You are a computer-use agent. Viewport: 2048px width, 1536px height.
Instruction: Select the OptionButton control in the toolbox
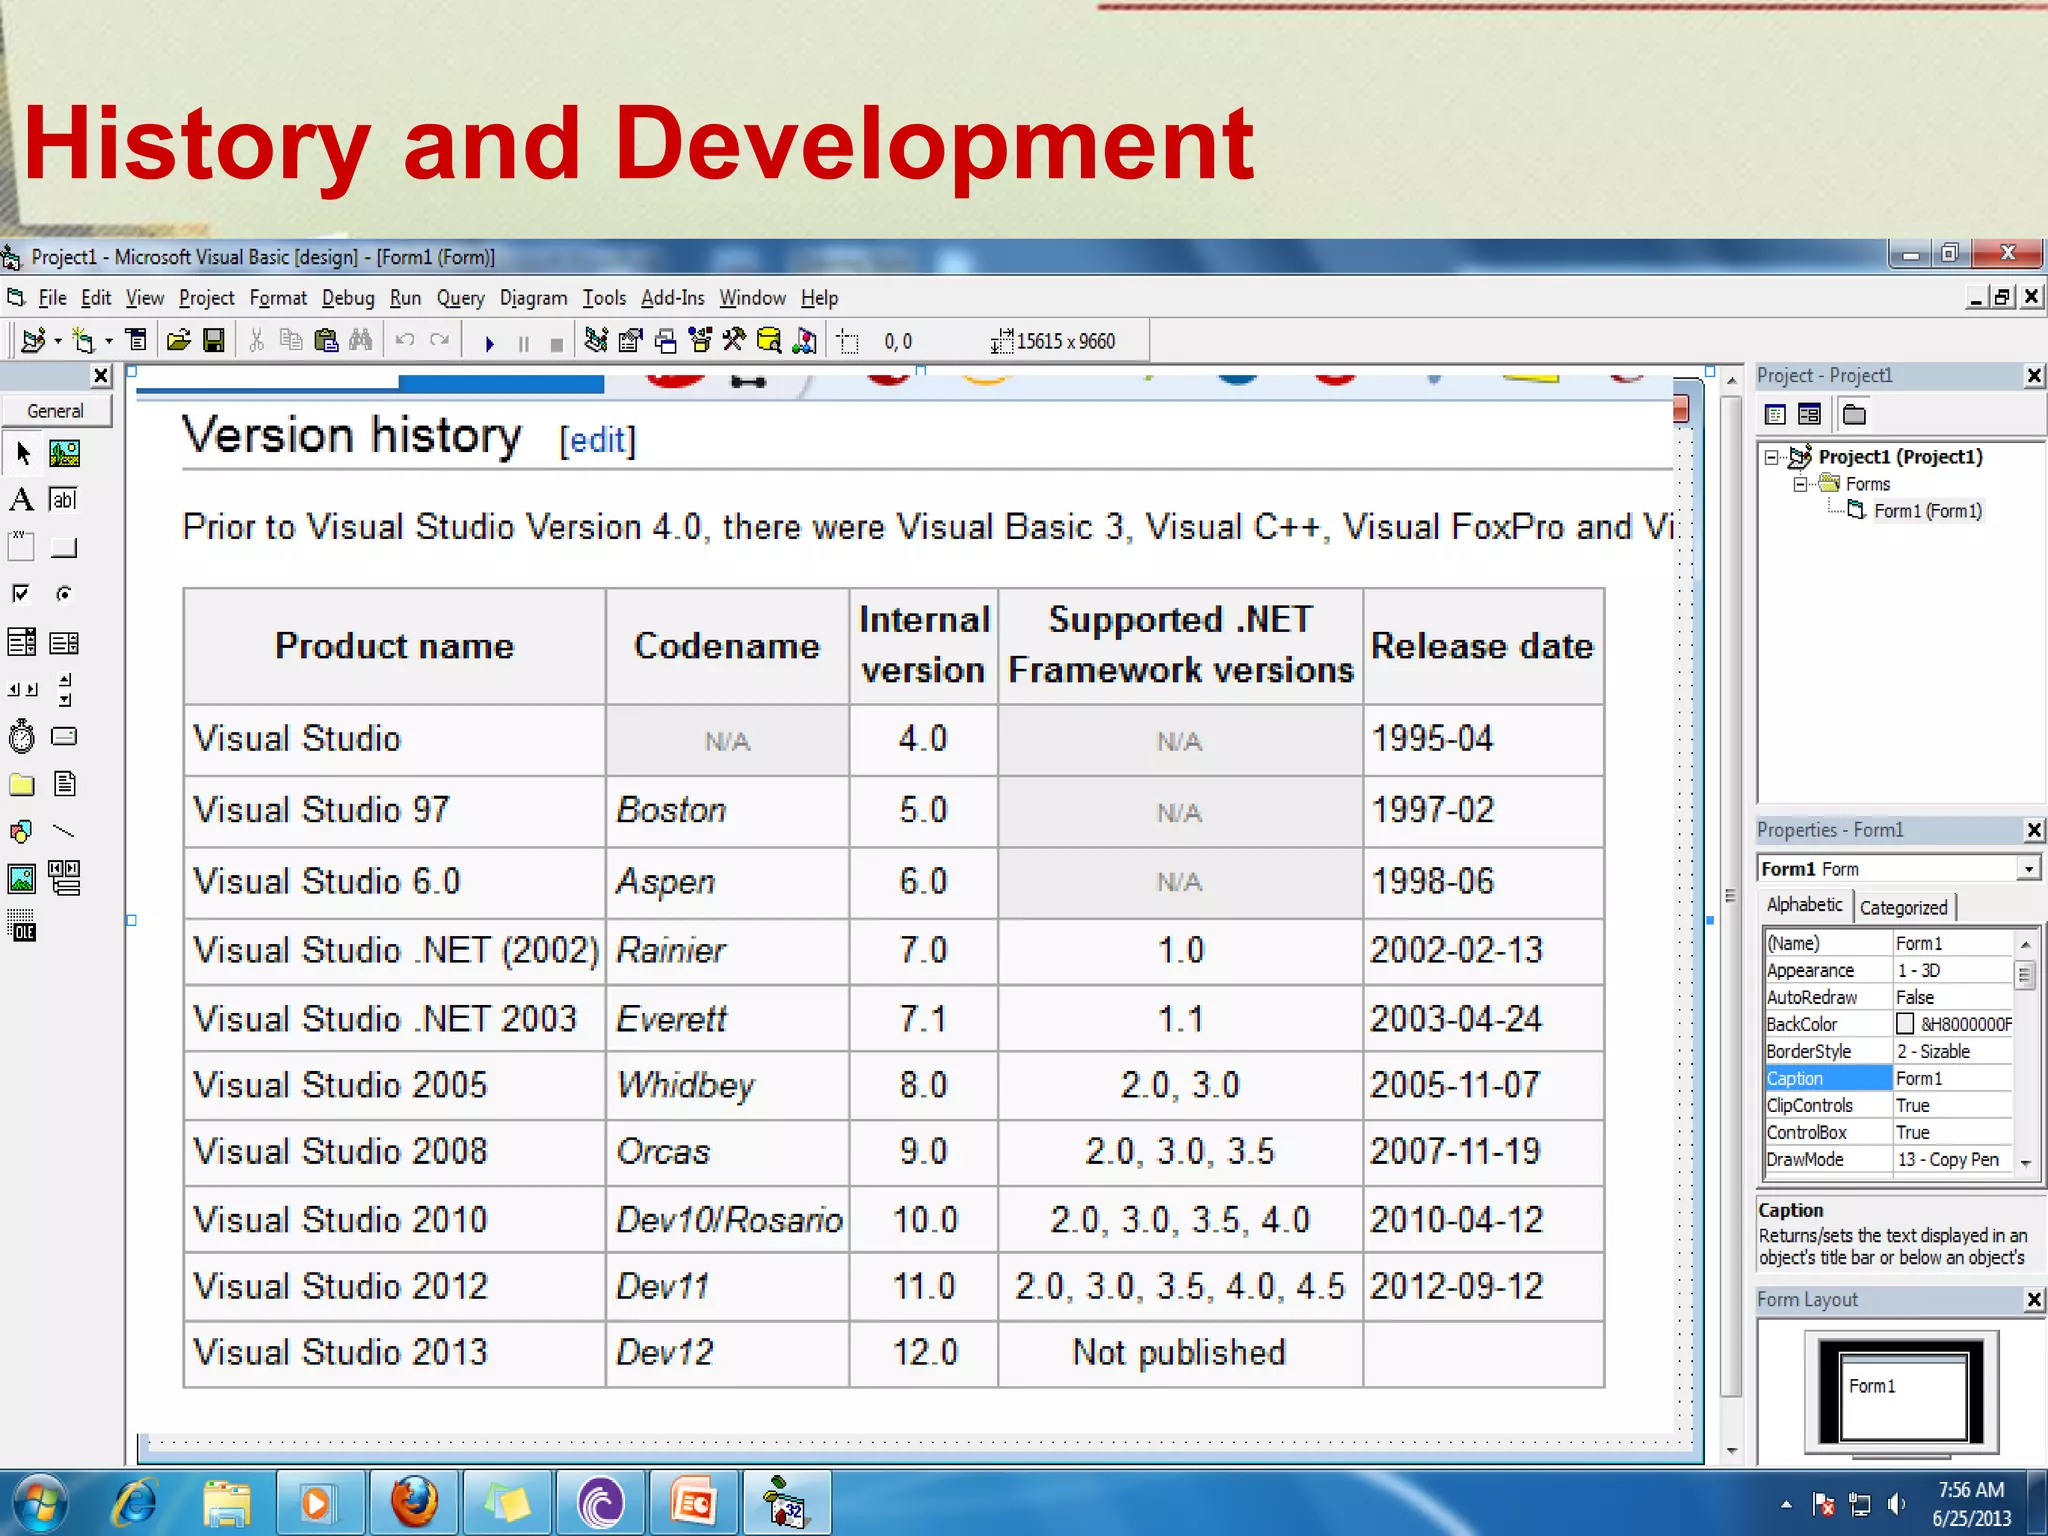point(64,594)
